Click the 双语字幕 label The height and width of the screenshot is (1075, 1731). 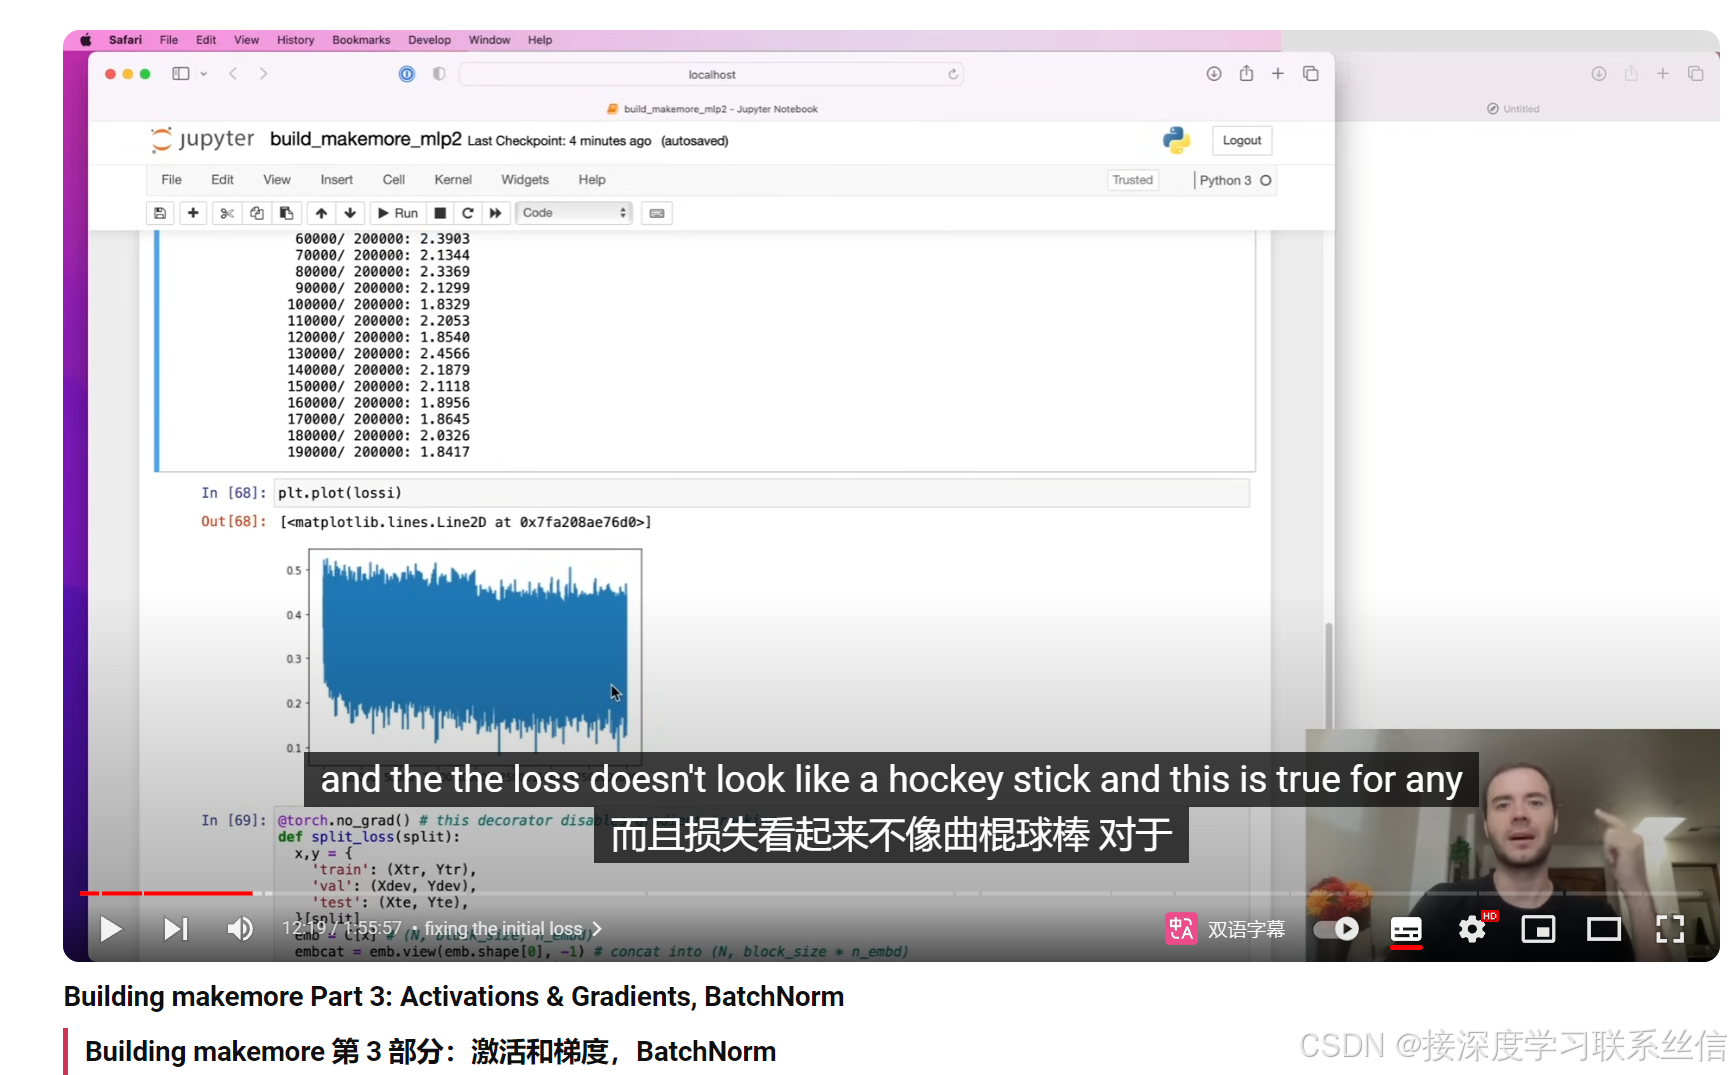(1246, 929)
